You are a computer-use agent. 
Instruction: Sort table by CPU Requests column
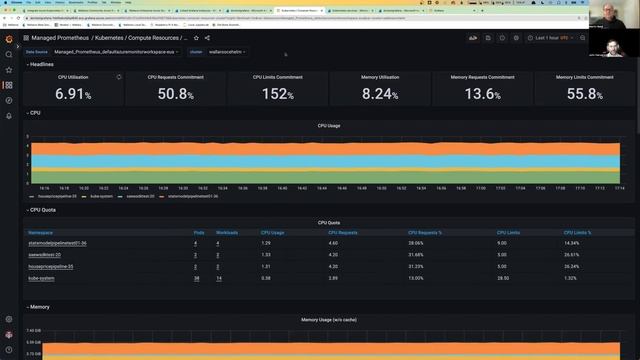tap(343, 233)
